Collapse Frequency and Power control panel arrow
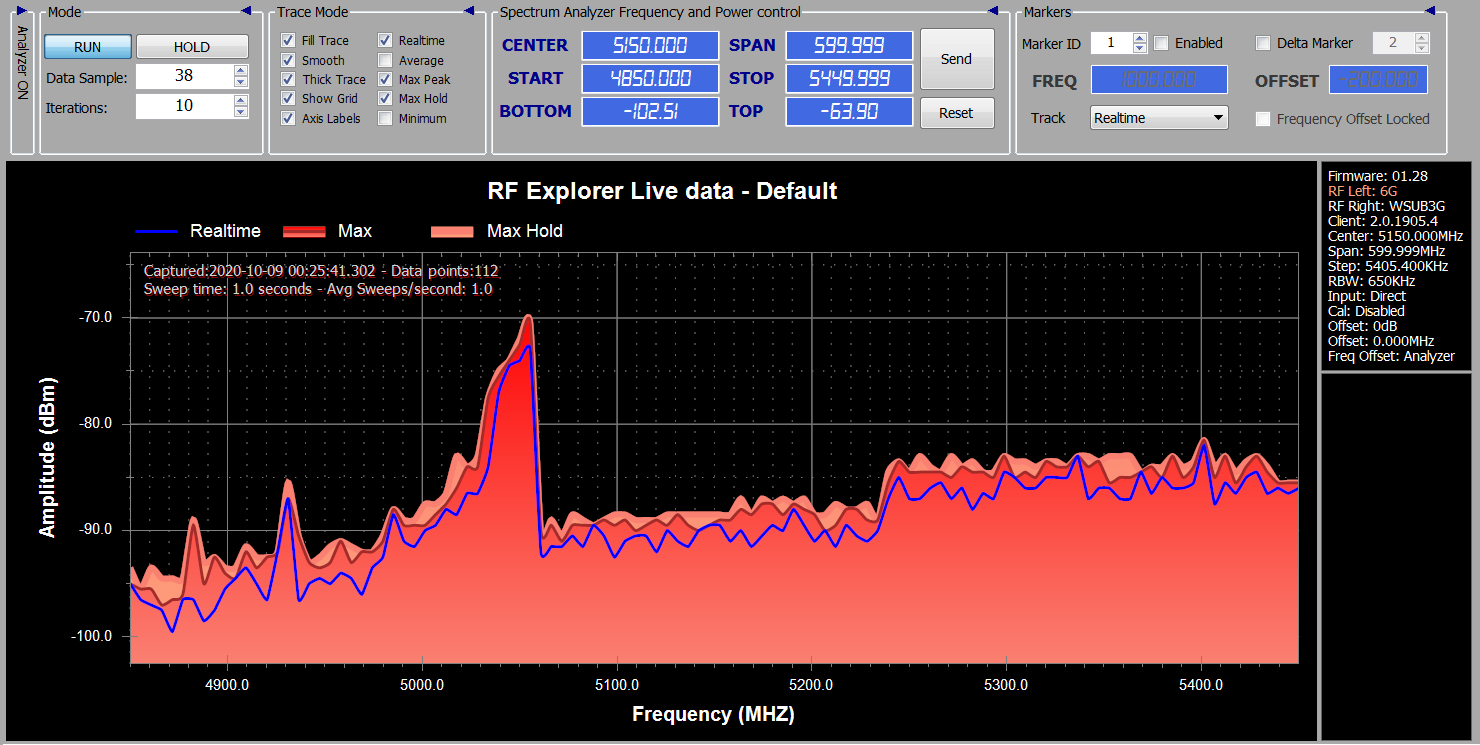The image size is (1480, 745). click(993, 11)
